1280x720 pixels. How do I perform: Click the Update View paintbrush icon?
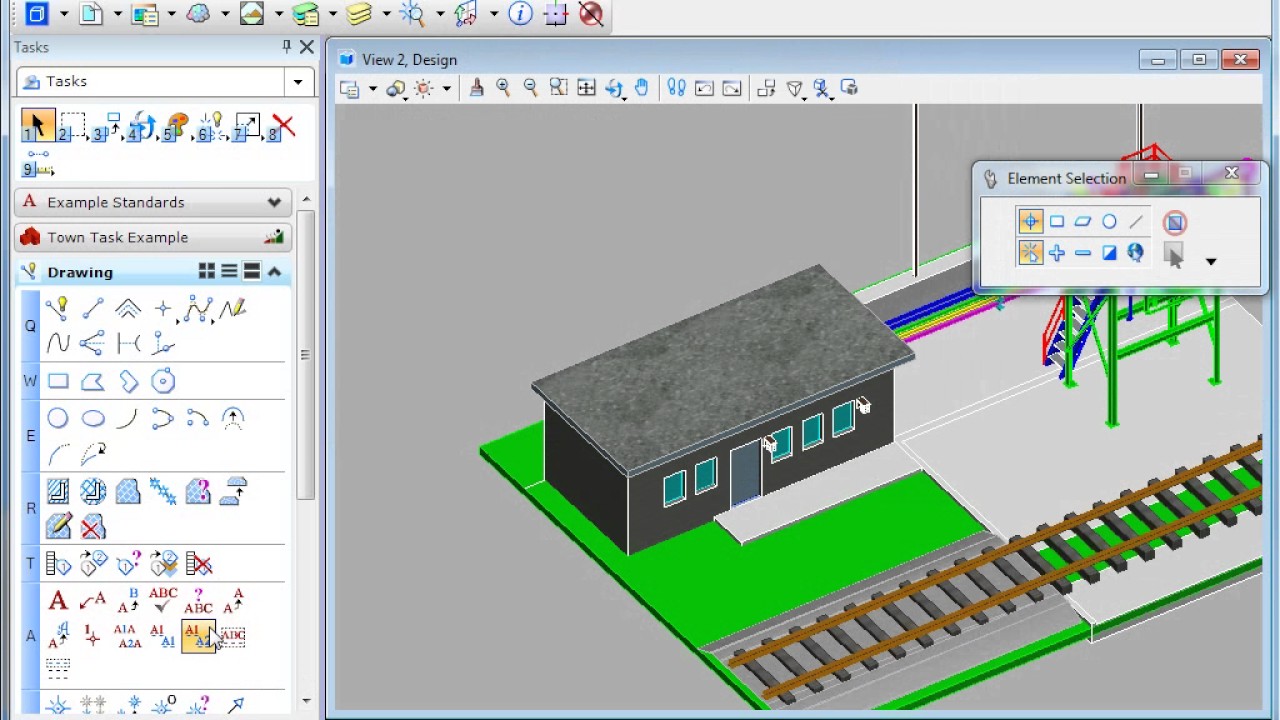(476, 88)
